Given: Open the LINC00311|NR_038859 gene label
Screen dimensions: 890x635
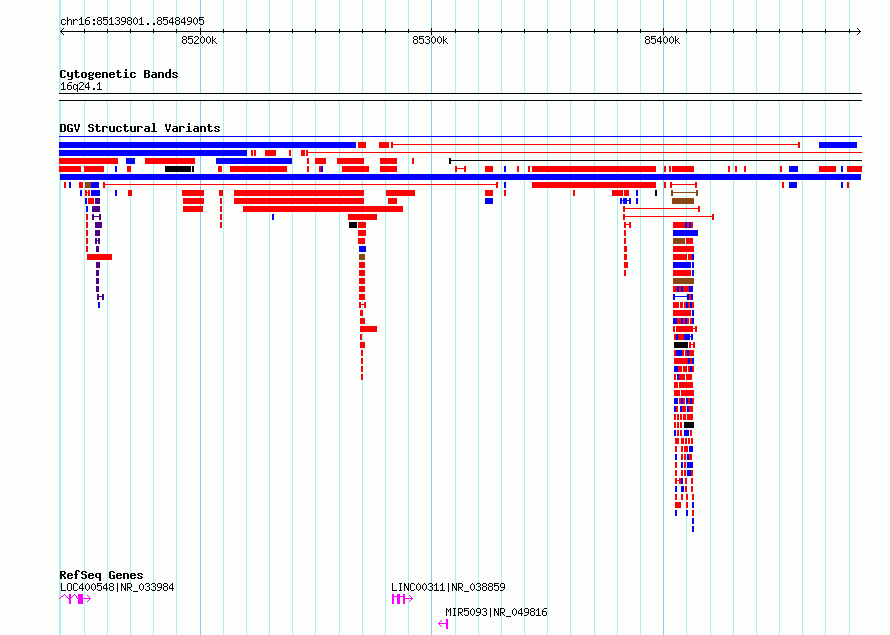Looking at the screenshot, I should pos(448,587).
